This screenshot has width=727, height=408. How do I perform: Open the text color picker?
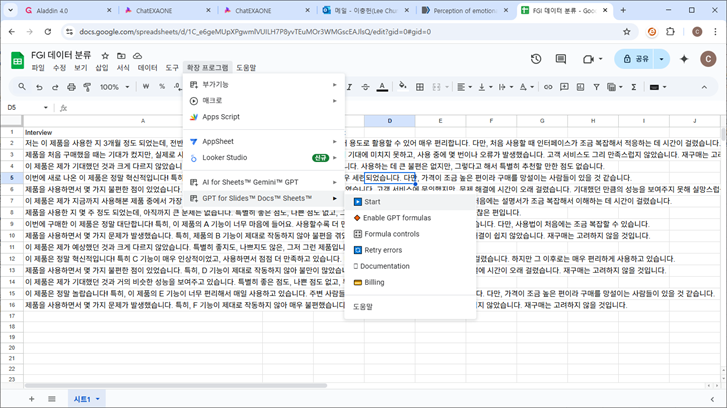[382, 87]
